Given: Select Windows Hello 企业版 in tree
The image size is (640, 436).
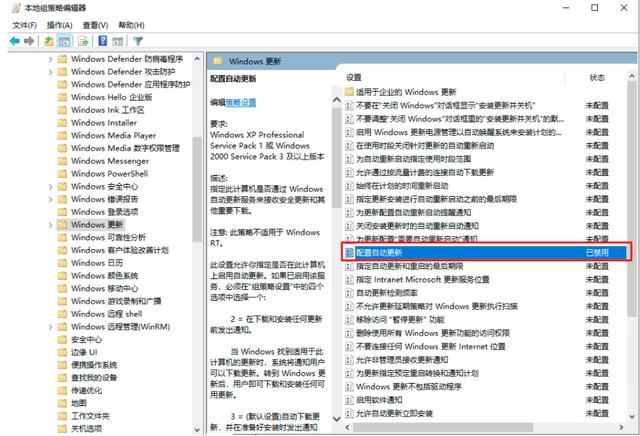Looking at the screenshot, I should click(x=111, y=97).
